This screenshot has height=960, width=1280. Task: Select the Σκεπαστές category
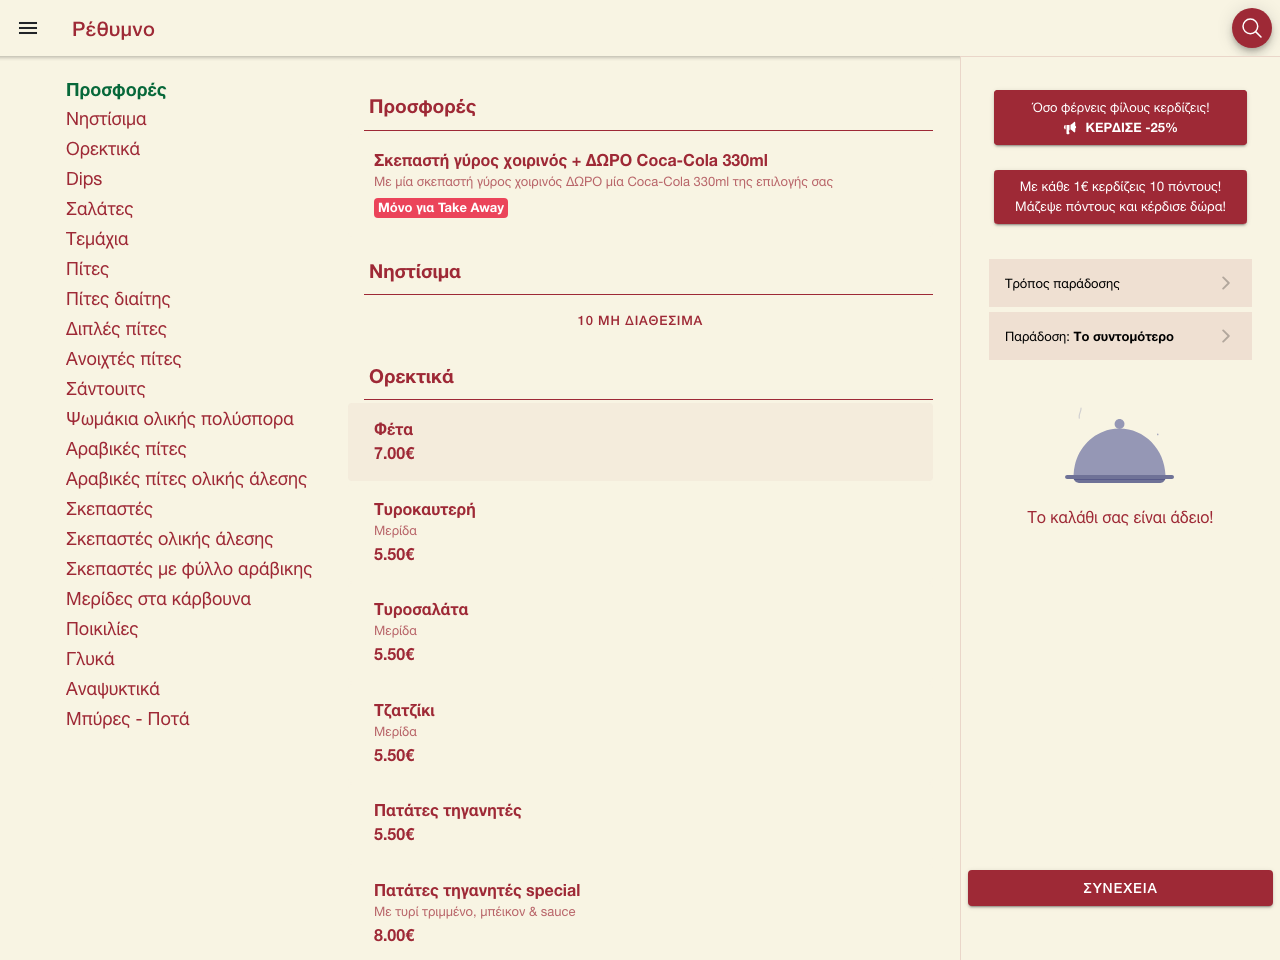point(109,509)
